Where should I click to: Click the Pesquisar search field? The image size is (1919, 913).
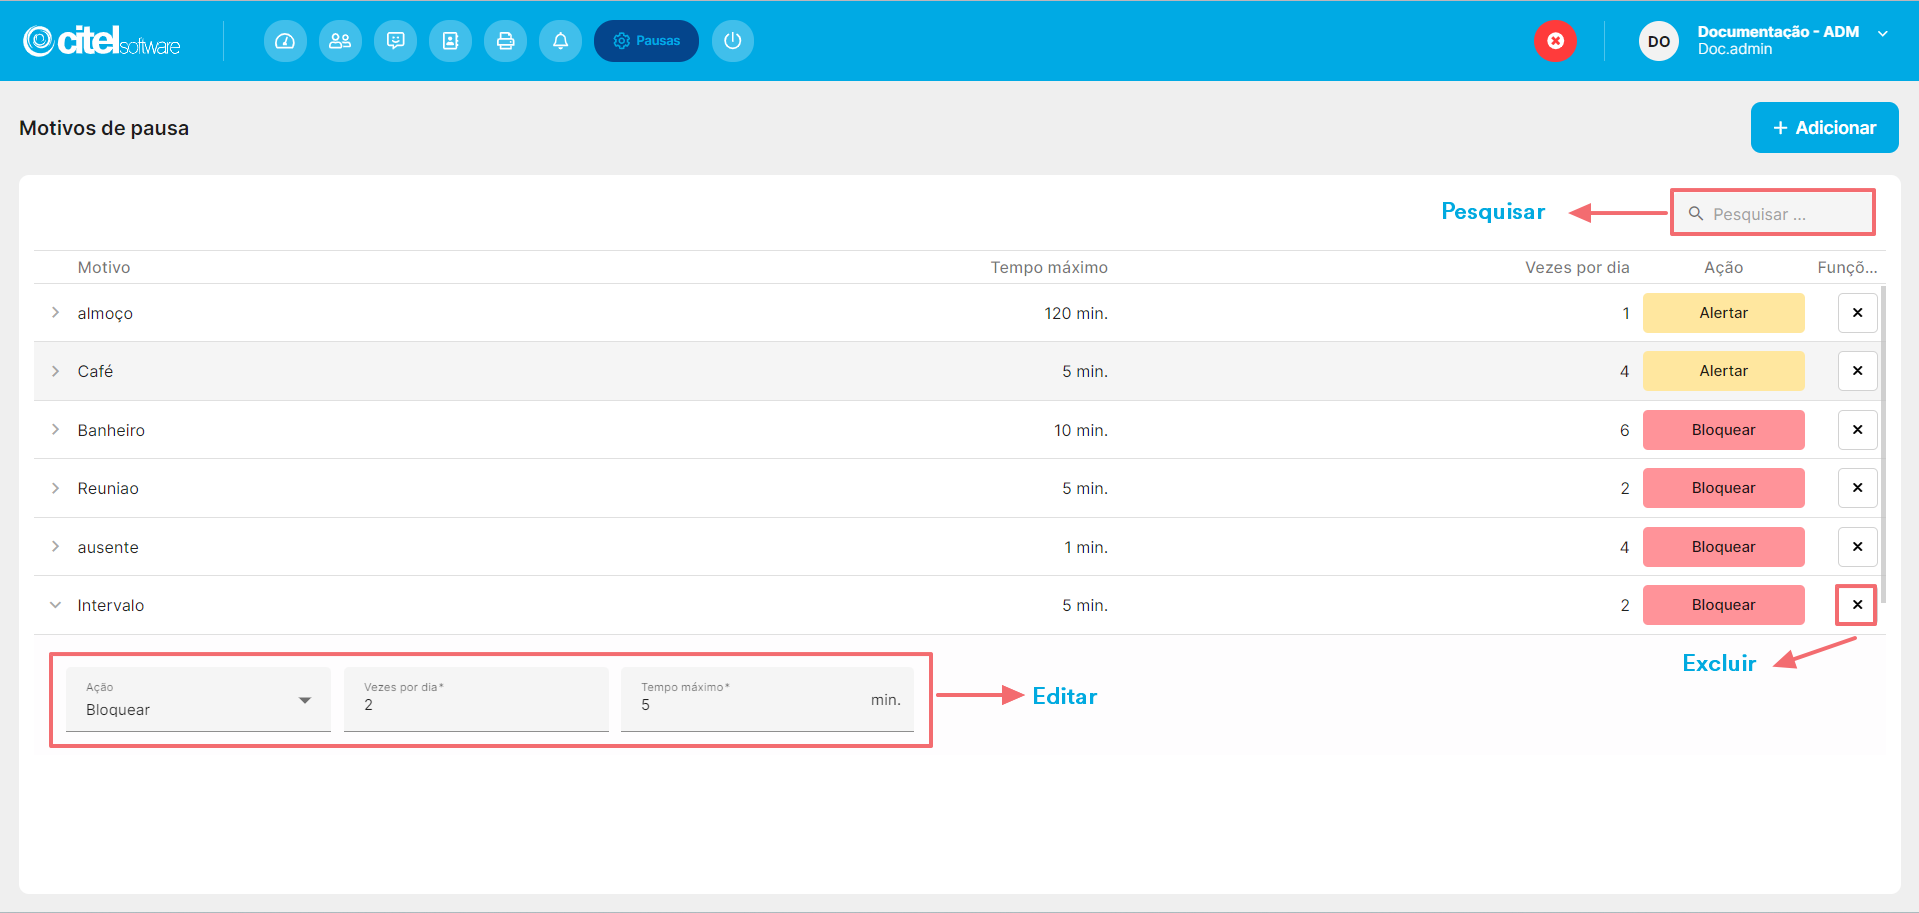pos(1772,213)
